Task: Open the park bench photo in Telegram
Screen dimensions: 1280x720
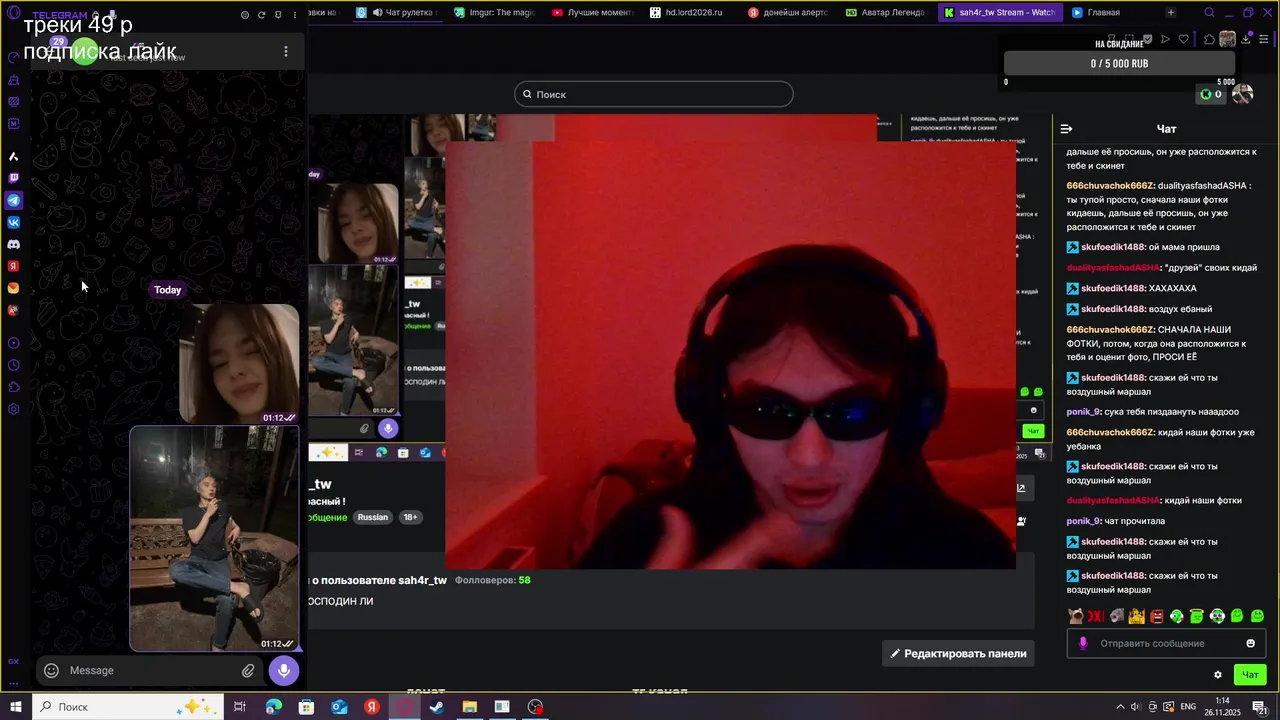Action: point(214,539)
